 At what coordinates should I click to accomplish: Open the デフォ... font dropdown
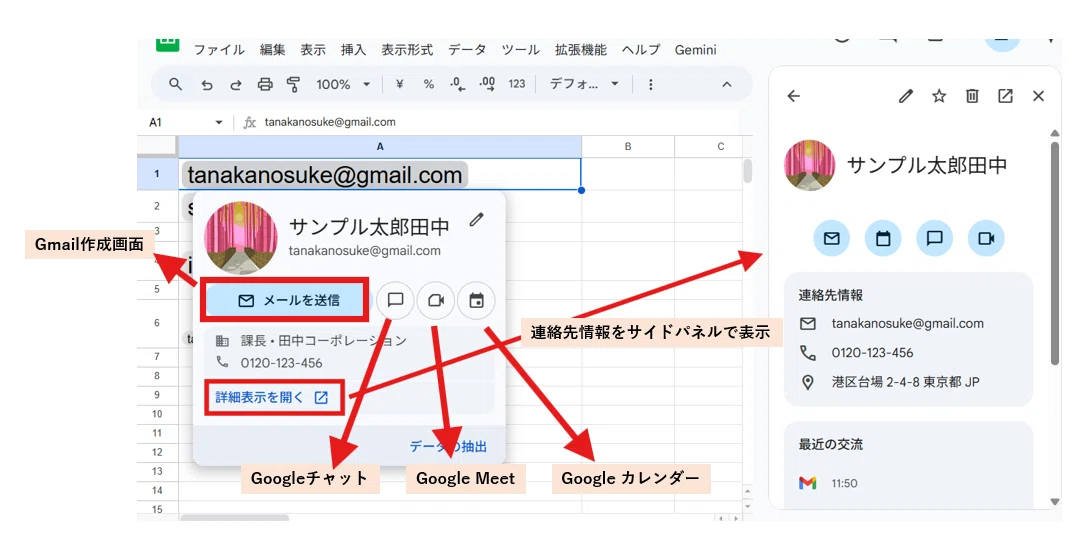pyautogui.click(x=584, y=84)
